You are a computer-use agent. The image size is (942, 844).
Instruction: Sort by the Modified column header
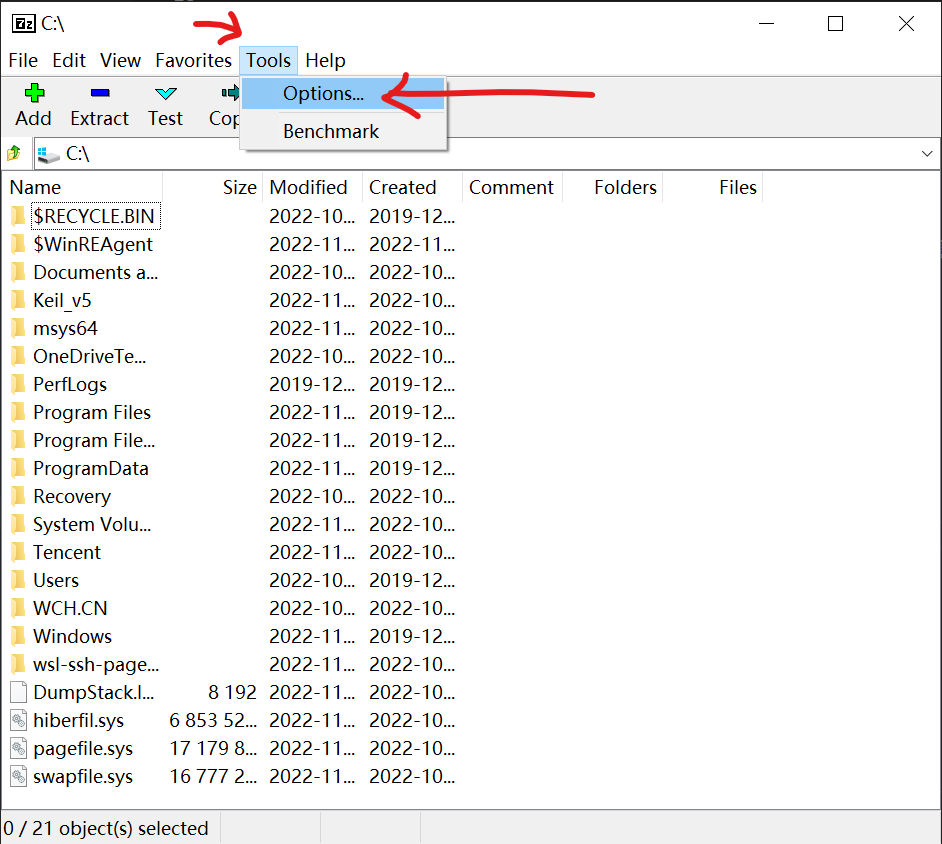click(308, 187)
